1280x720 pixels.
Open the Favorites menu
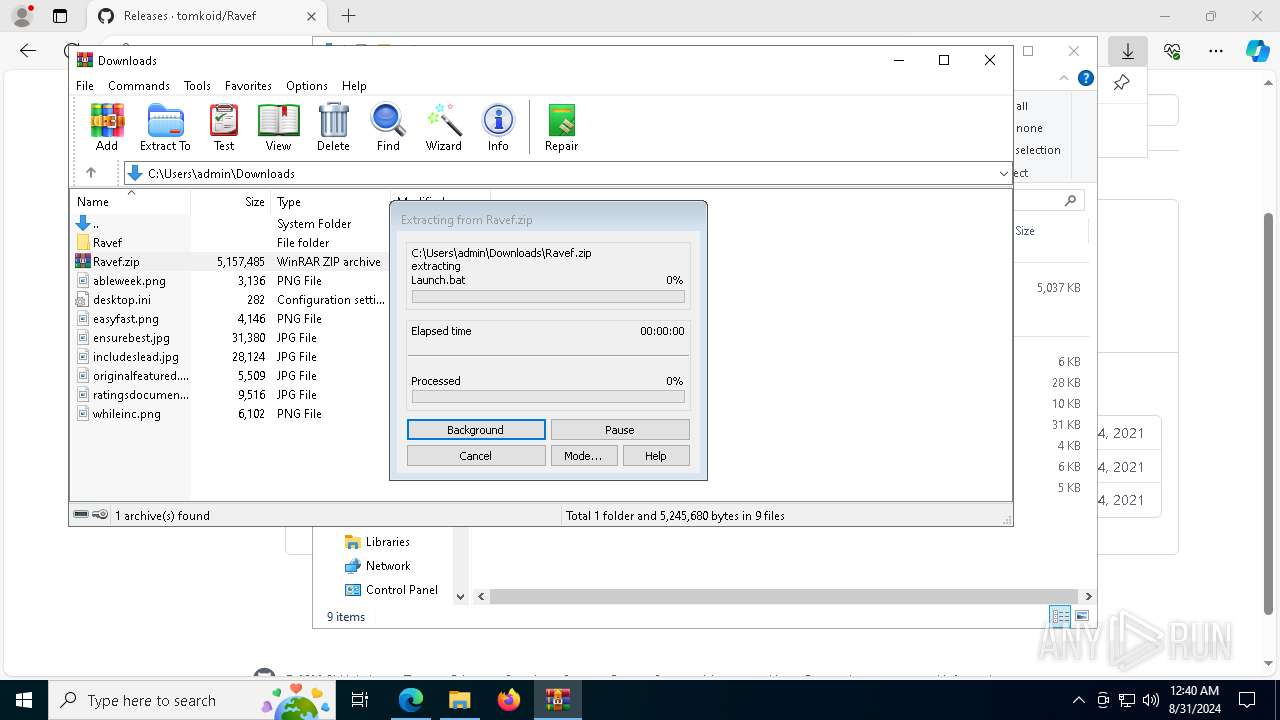pyautogui.click(x=248, y=86)
